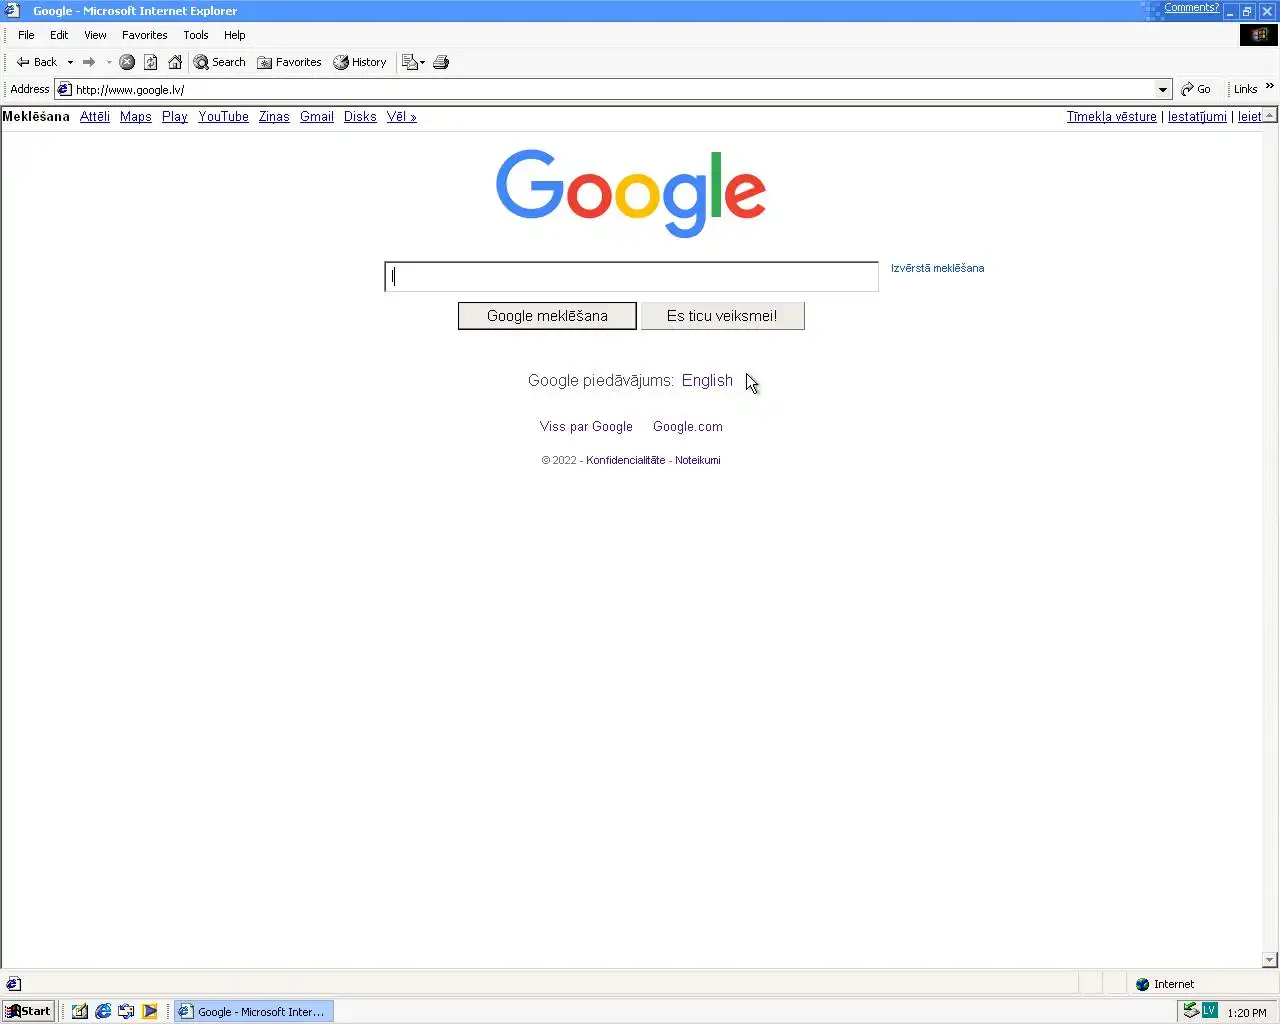This screenshot has height=1024, width=1280.
Task: Open the Favorites menu in the menu bar
Action: pyautogui.click(x=145, y=35)
